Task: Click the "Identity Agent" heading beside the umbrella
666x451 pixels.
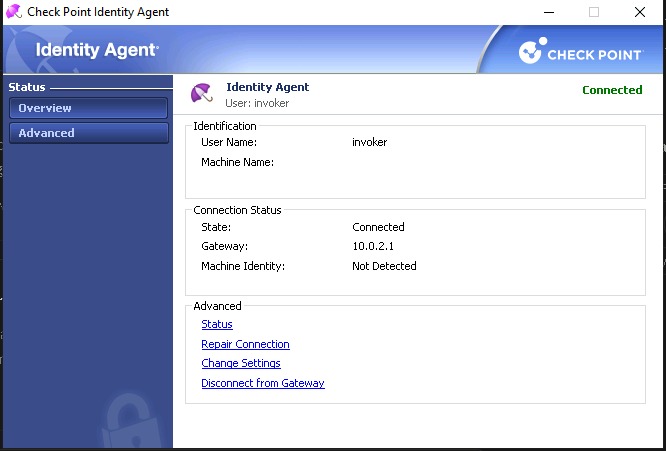Action: point(268,87)
